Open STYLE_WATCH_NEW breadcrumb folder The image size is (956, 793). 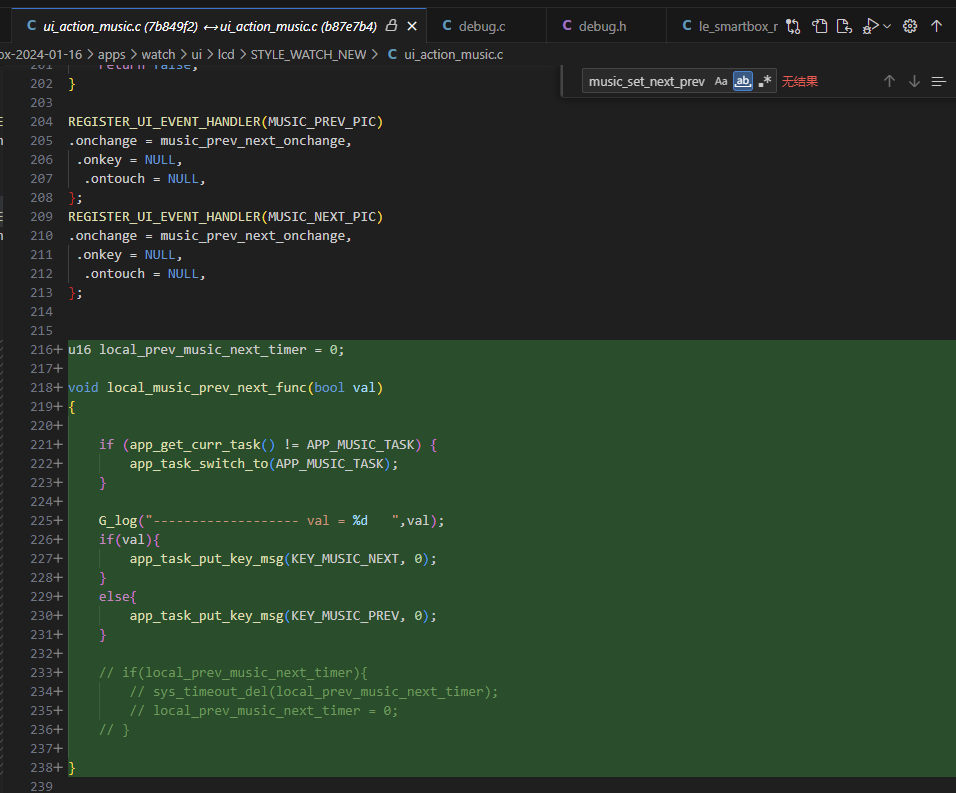(309, 54)
